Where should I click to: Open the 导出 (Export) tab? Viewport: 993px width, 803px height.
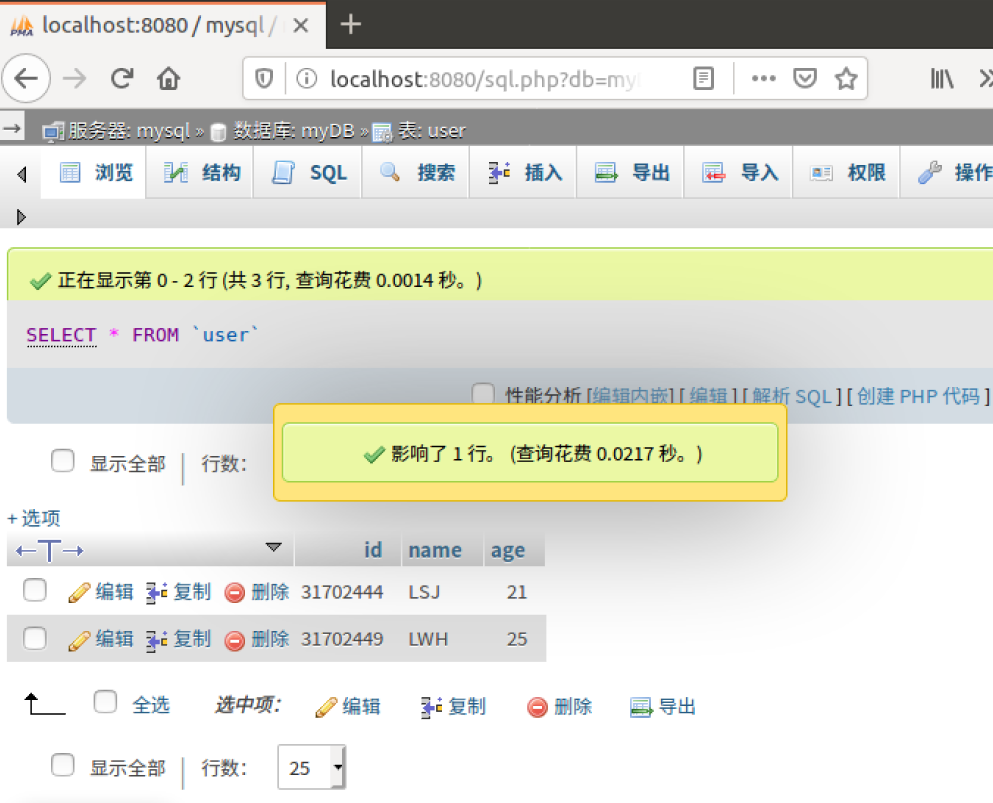pyautogui.click(x=631, y=172)
